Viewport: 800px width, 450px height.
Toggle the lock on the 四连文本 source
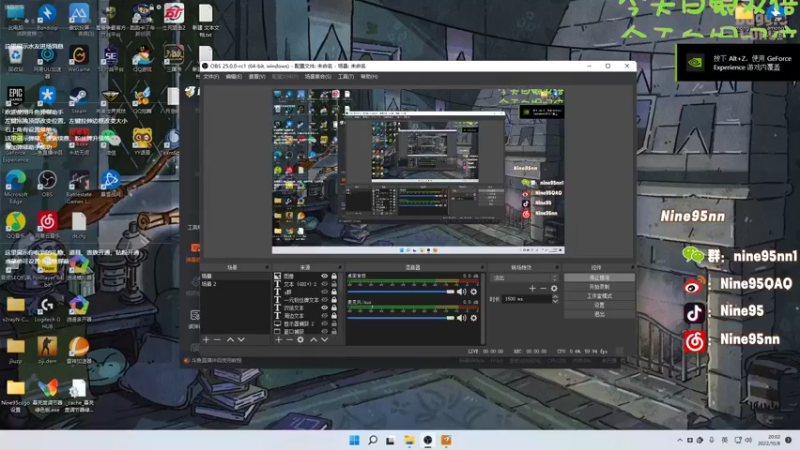click(x=334, y=308)
